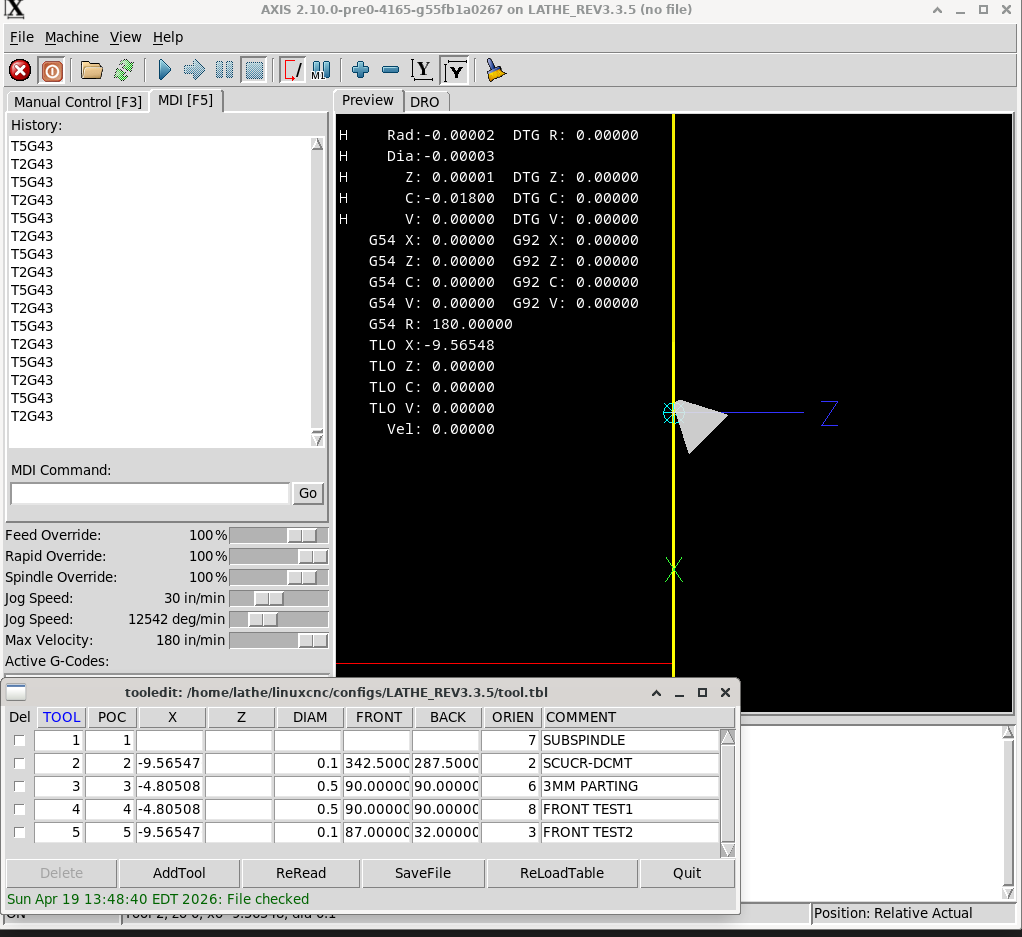Tick Del checkbox for tool 5 FRONT TEST2
1022x937 pixels.
tap(19, 832)
